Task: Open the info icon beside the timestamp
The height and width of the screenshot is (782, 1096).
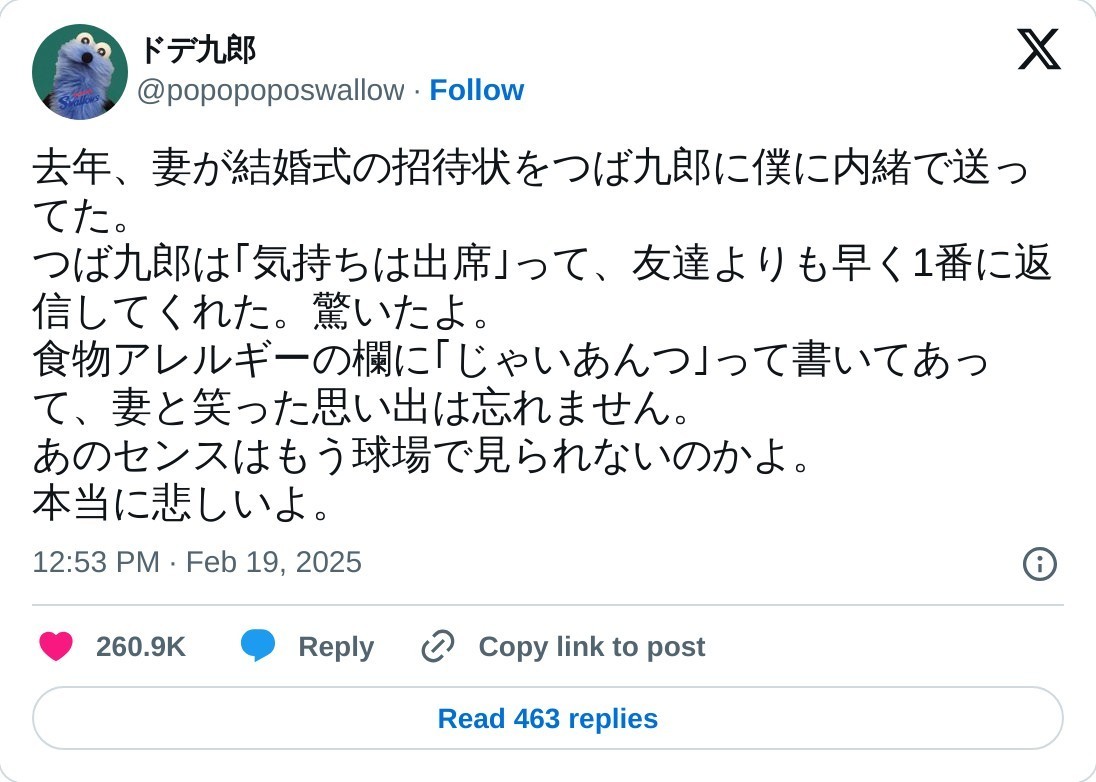Action: point(1039,564)
